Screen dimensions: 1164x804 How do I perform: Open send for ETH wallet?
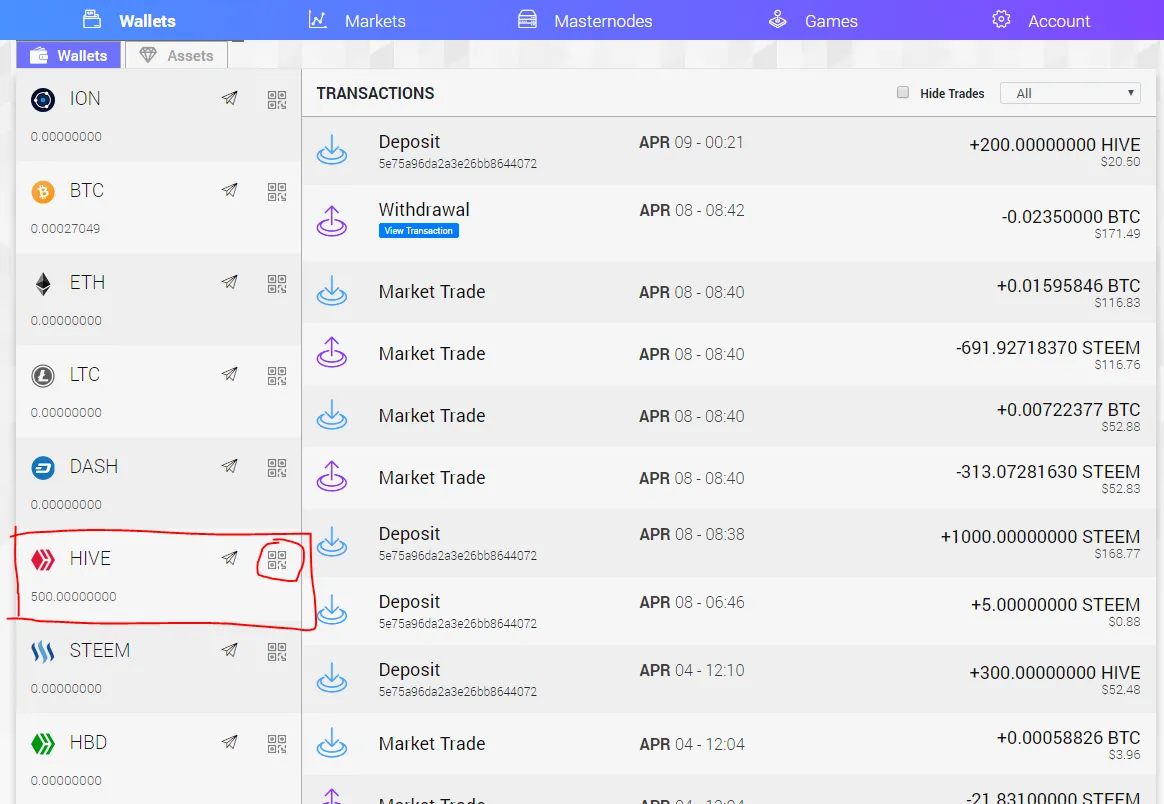(229, 282)
